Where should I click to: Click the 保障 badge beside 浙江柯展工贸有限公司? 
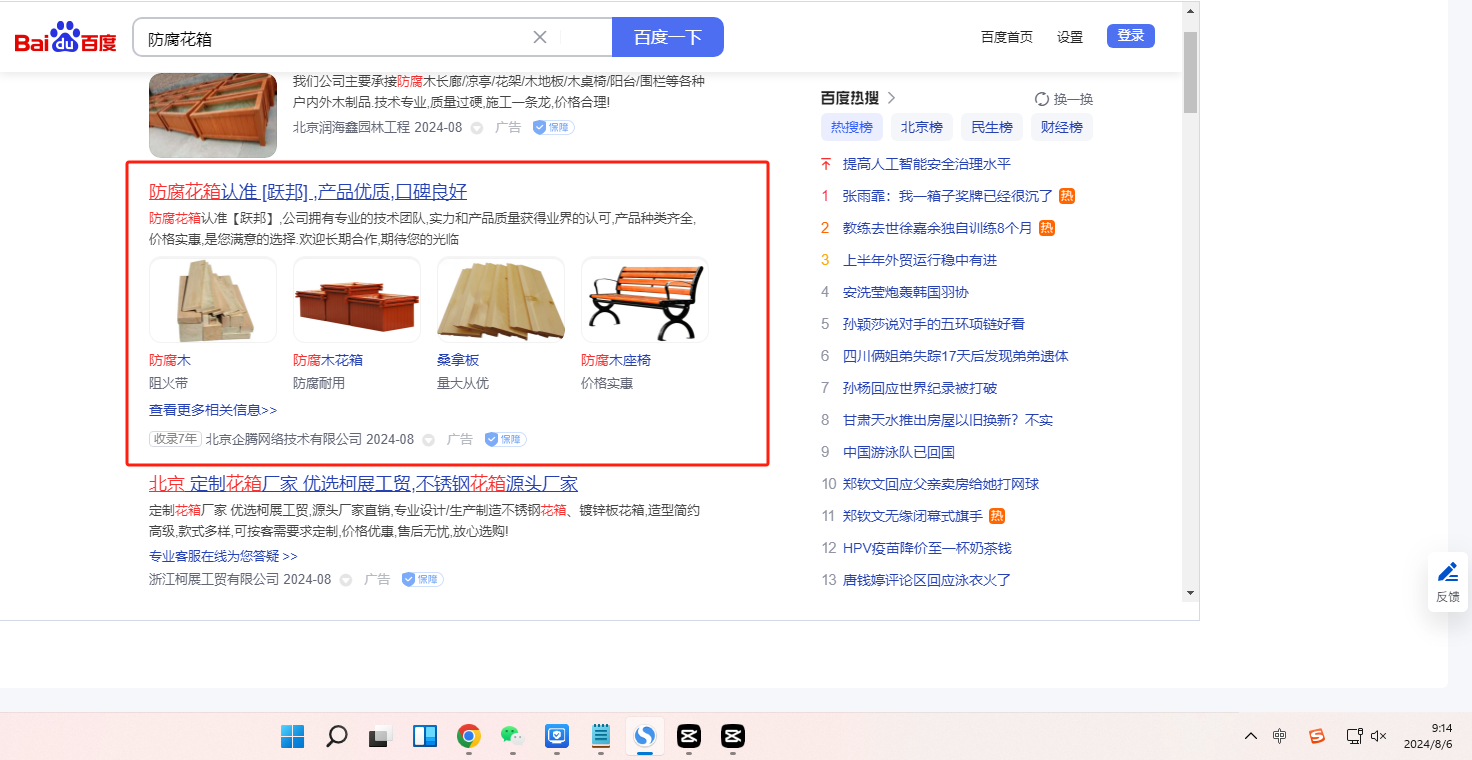point(422,579)
